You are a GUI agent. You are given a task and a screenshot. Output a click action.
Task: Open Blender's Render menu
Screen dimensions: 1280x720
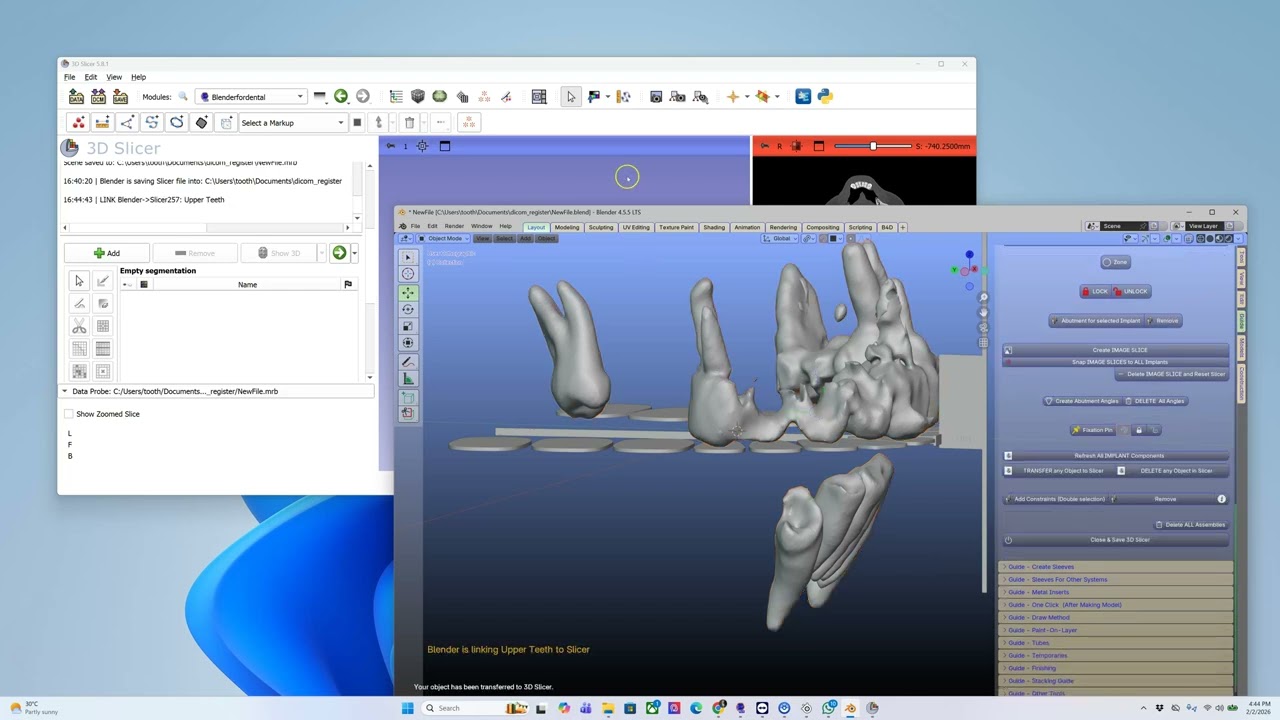[454, 227]
